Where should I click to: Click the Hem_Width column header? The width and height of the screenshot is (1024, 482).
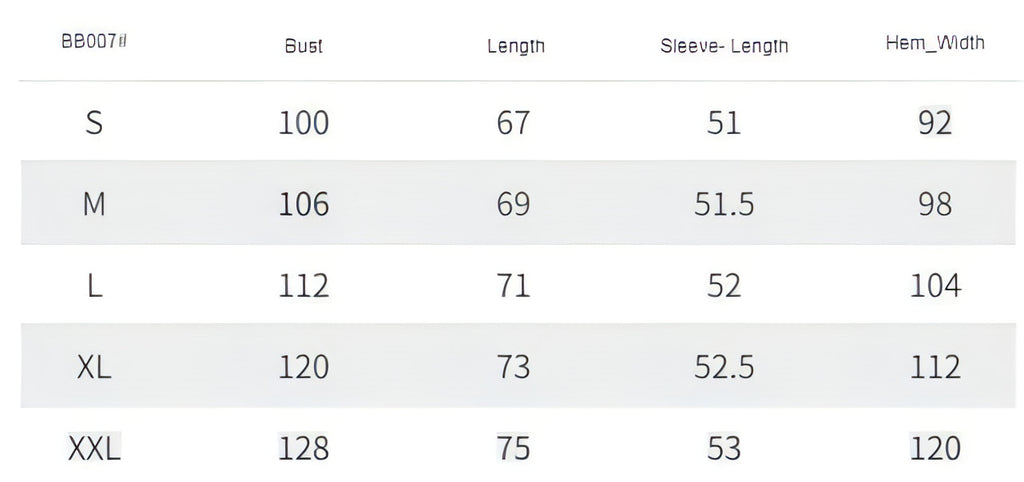[x=935, y=43]
